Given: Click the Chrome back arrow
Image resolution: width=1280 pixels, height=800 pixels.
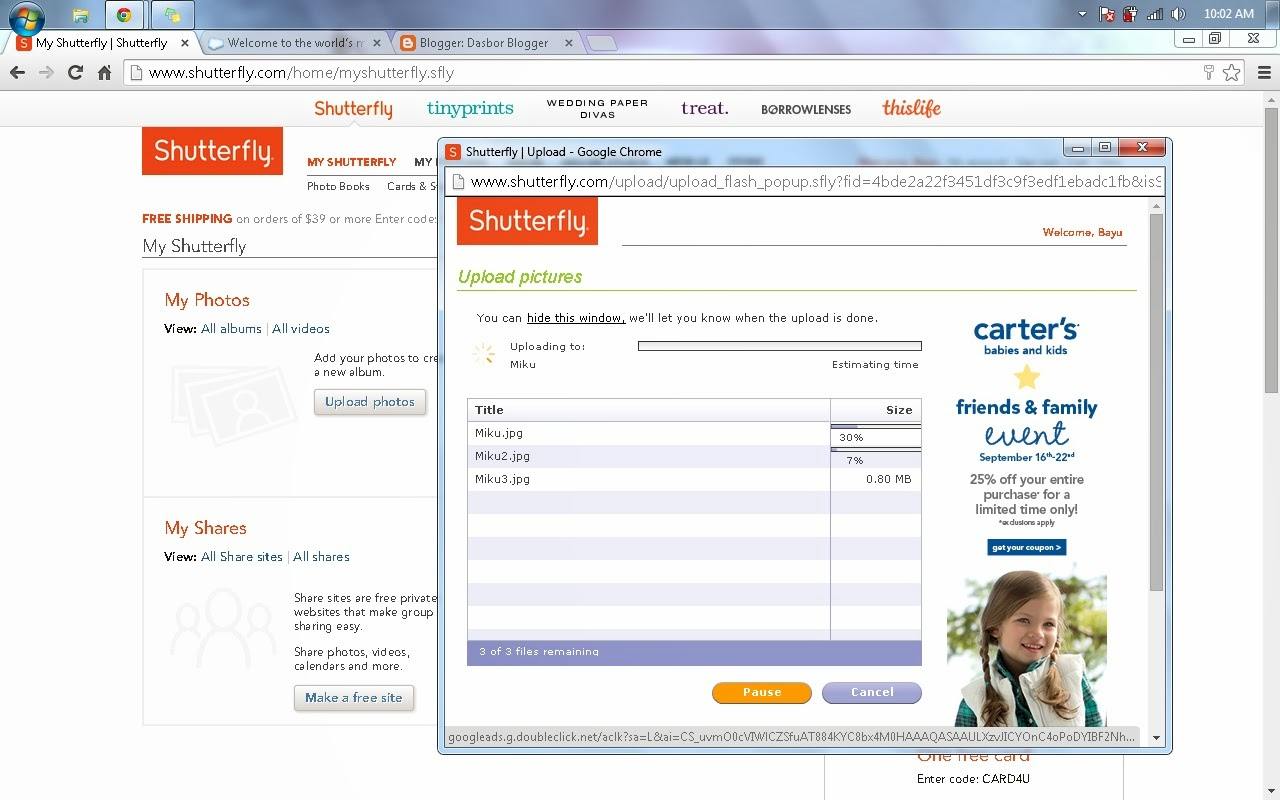Looking at the screenshot, I should [17, 72].
